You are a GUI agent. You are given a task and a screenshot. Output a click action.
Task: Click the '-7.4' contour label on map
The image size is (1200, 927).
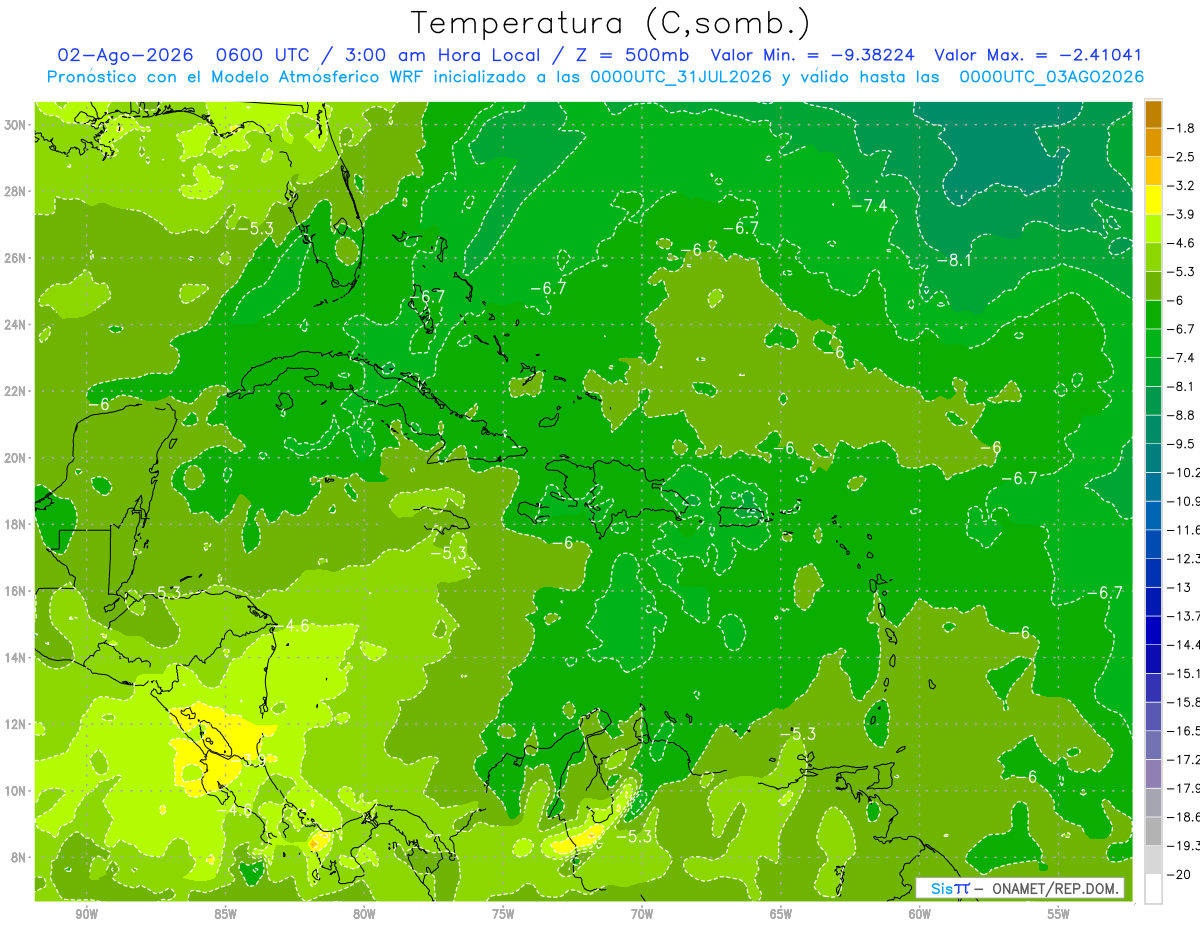point(869,205)
